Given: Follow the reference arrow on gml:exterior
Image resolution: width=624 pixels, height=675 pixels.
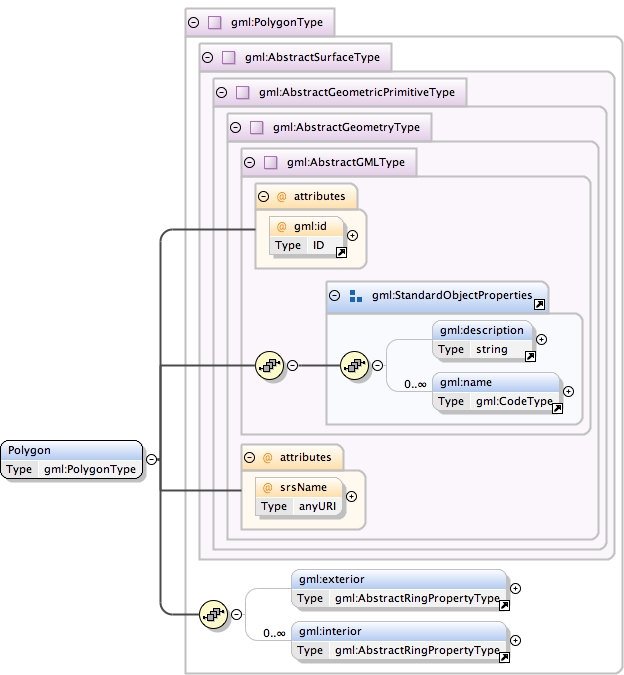Looking at the screenshot, I should click(504, 606).
